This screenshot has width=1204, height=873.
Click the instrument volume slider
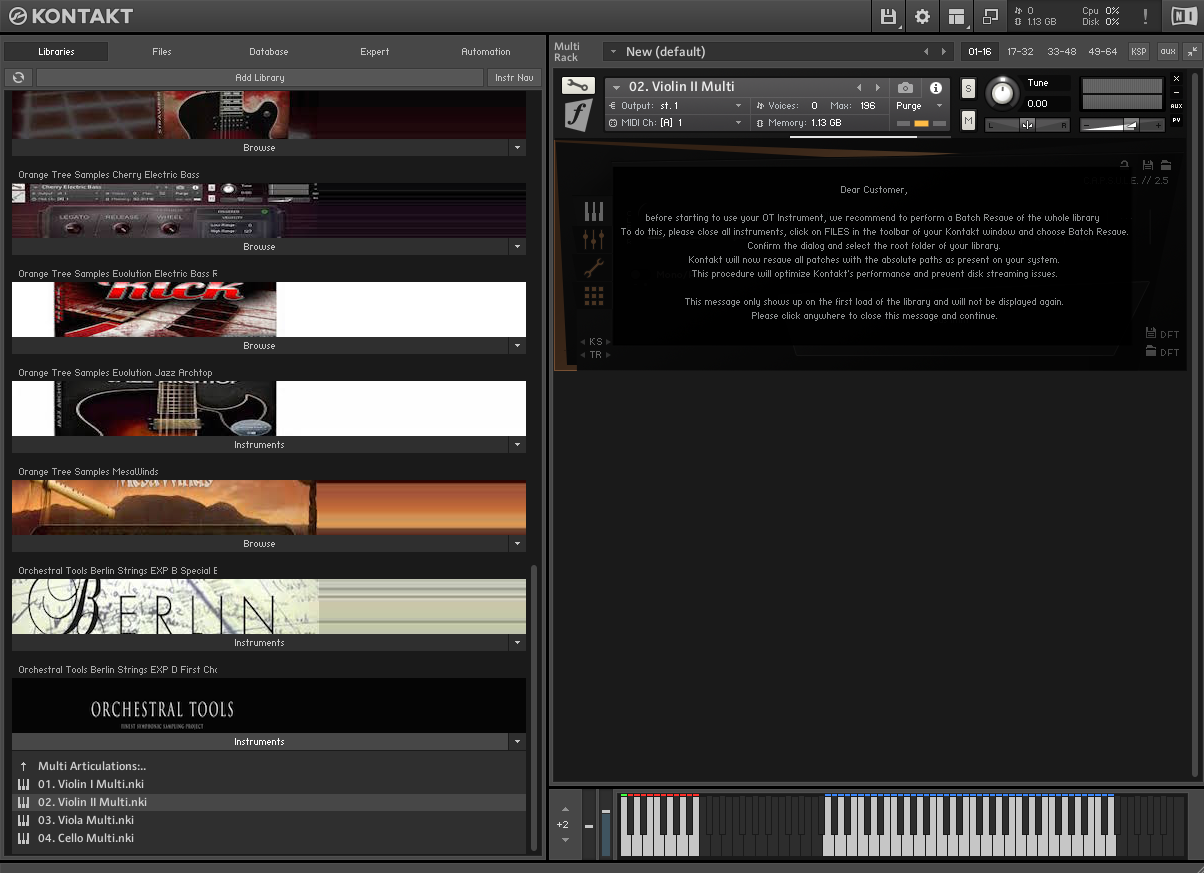point(1123,124)
